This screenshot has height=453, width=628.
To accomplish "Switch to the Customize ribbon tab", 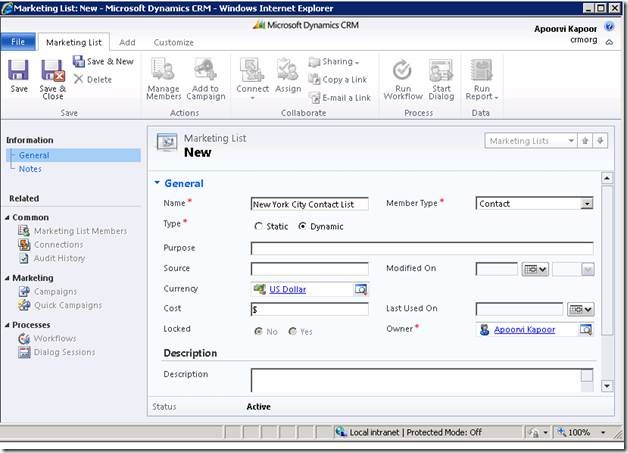I will [173, 43].
